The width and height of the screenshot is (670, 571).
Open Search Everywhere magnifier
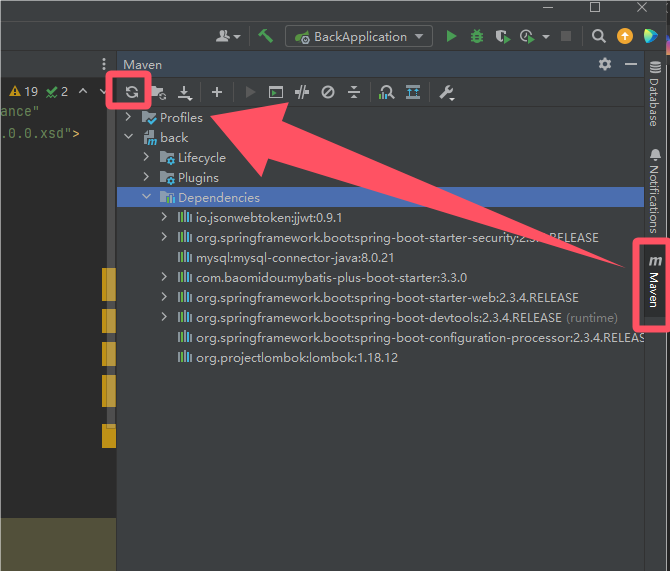599,36
